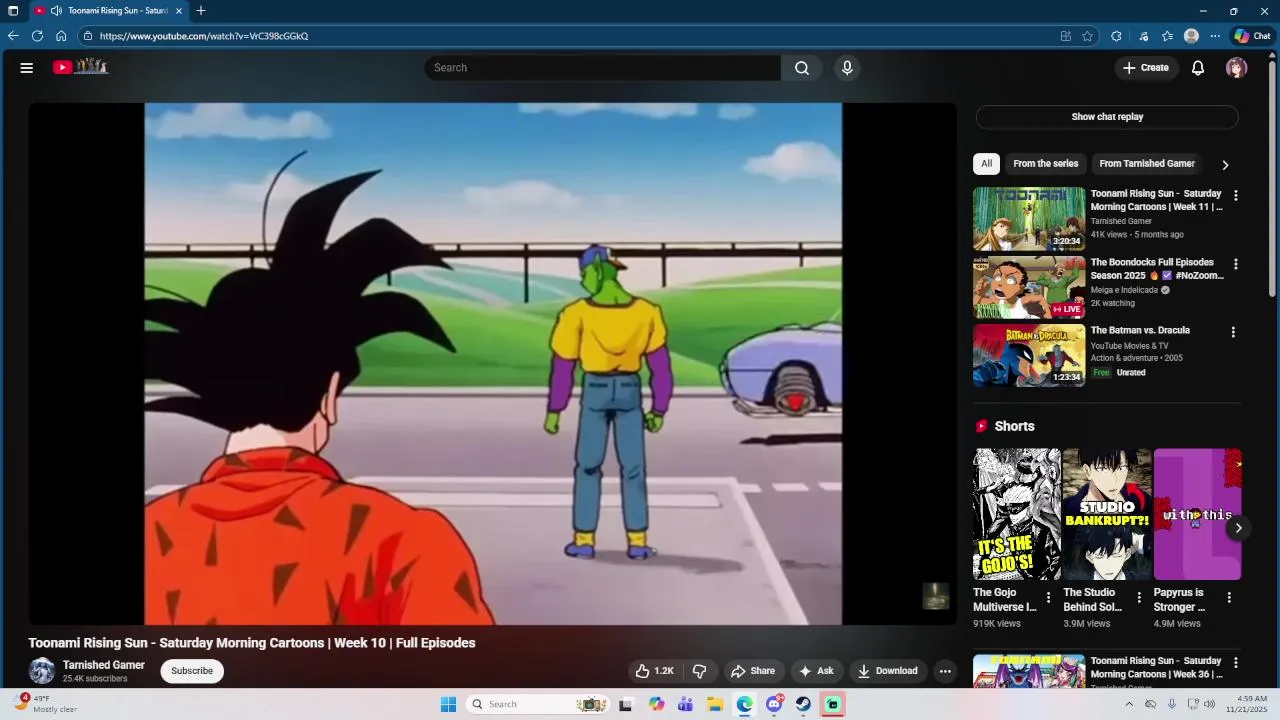Open The Boondocks live stream thumbnail

(x=1029, y=287)
